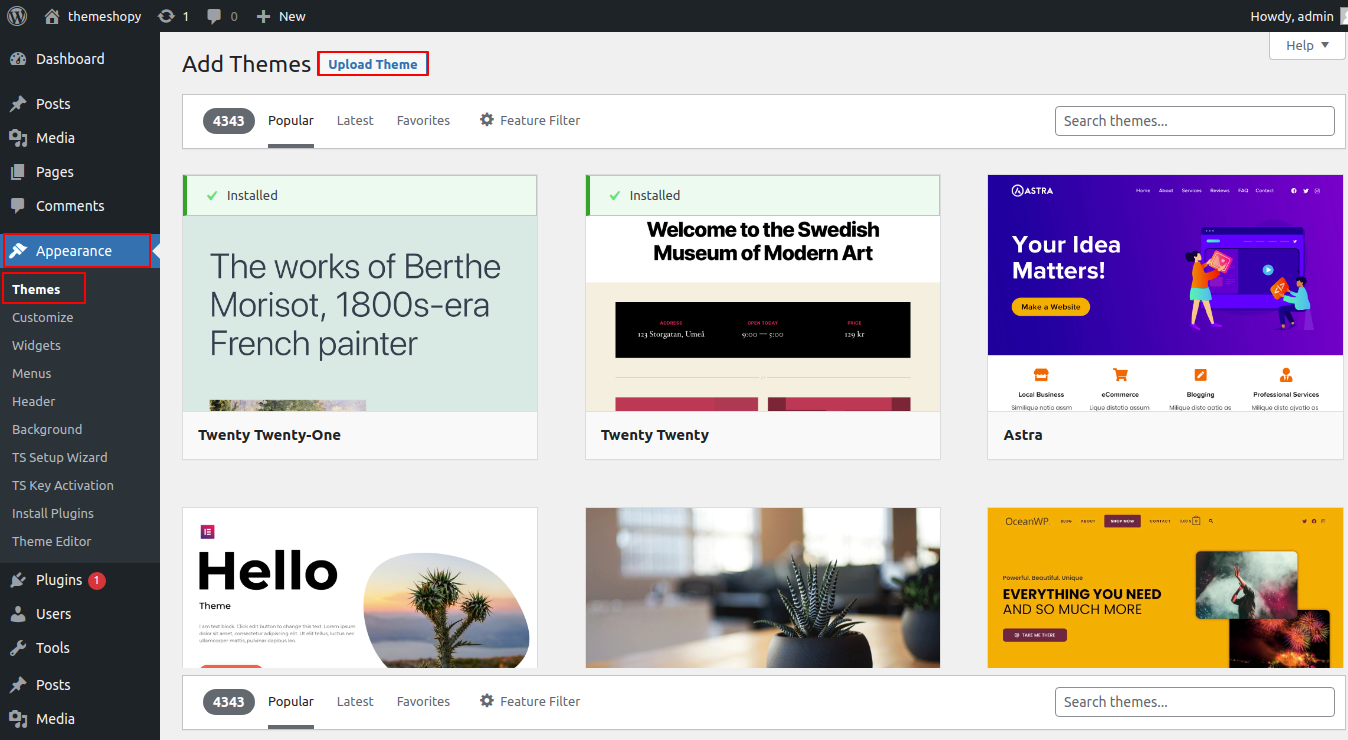Image resolution: width=1348 pixels, height=740 pixels.
Task: Click the upper Media icon in sidebar
Action: point(18,138)
